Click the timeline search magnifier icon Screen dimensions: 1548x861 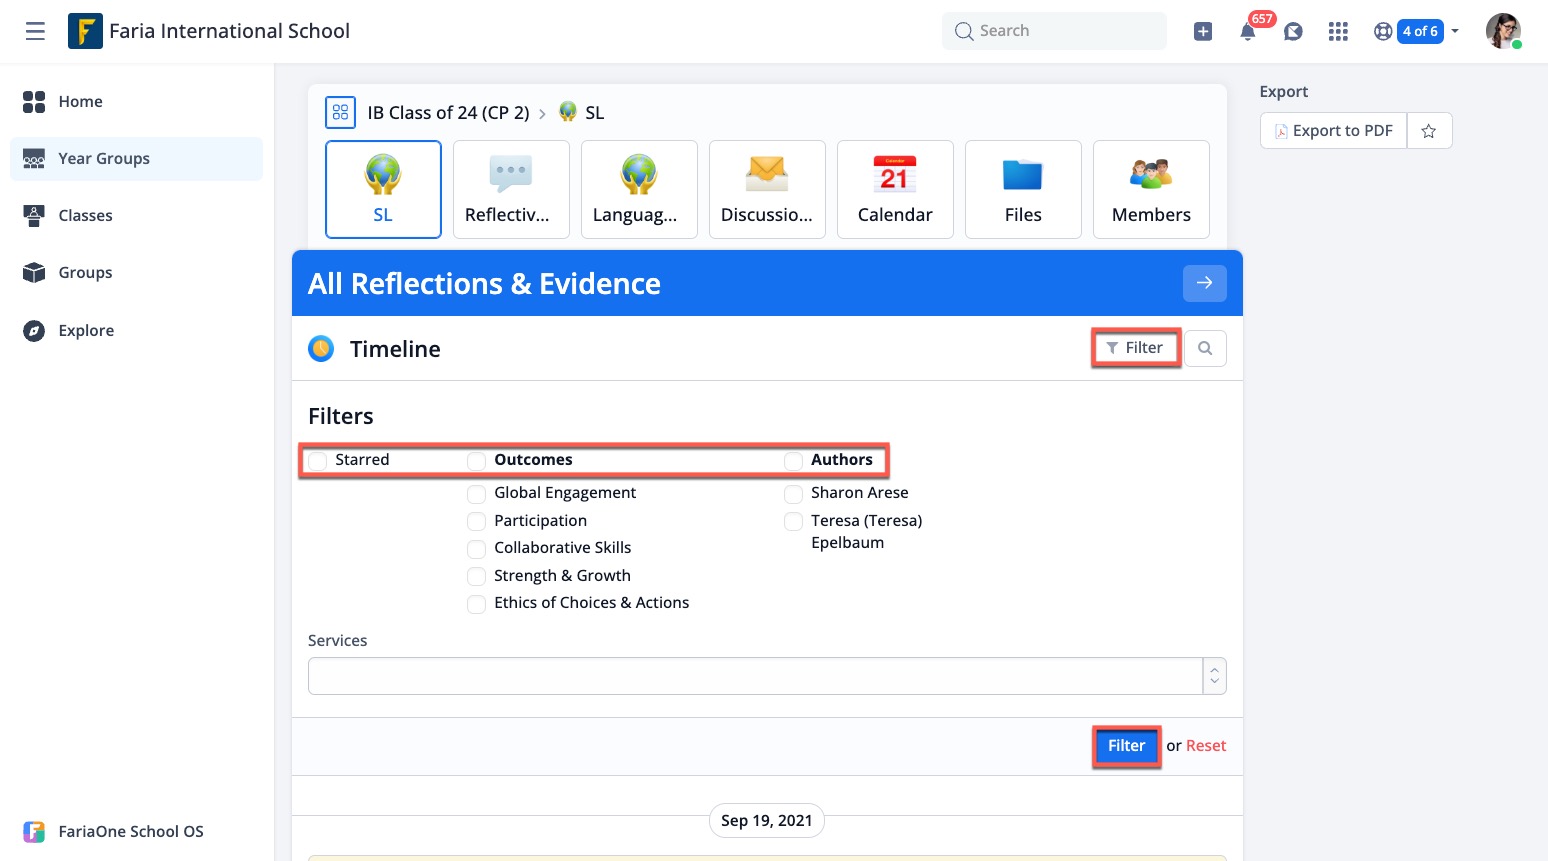pos(1205,348)
